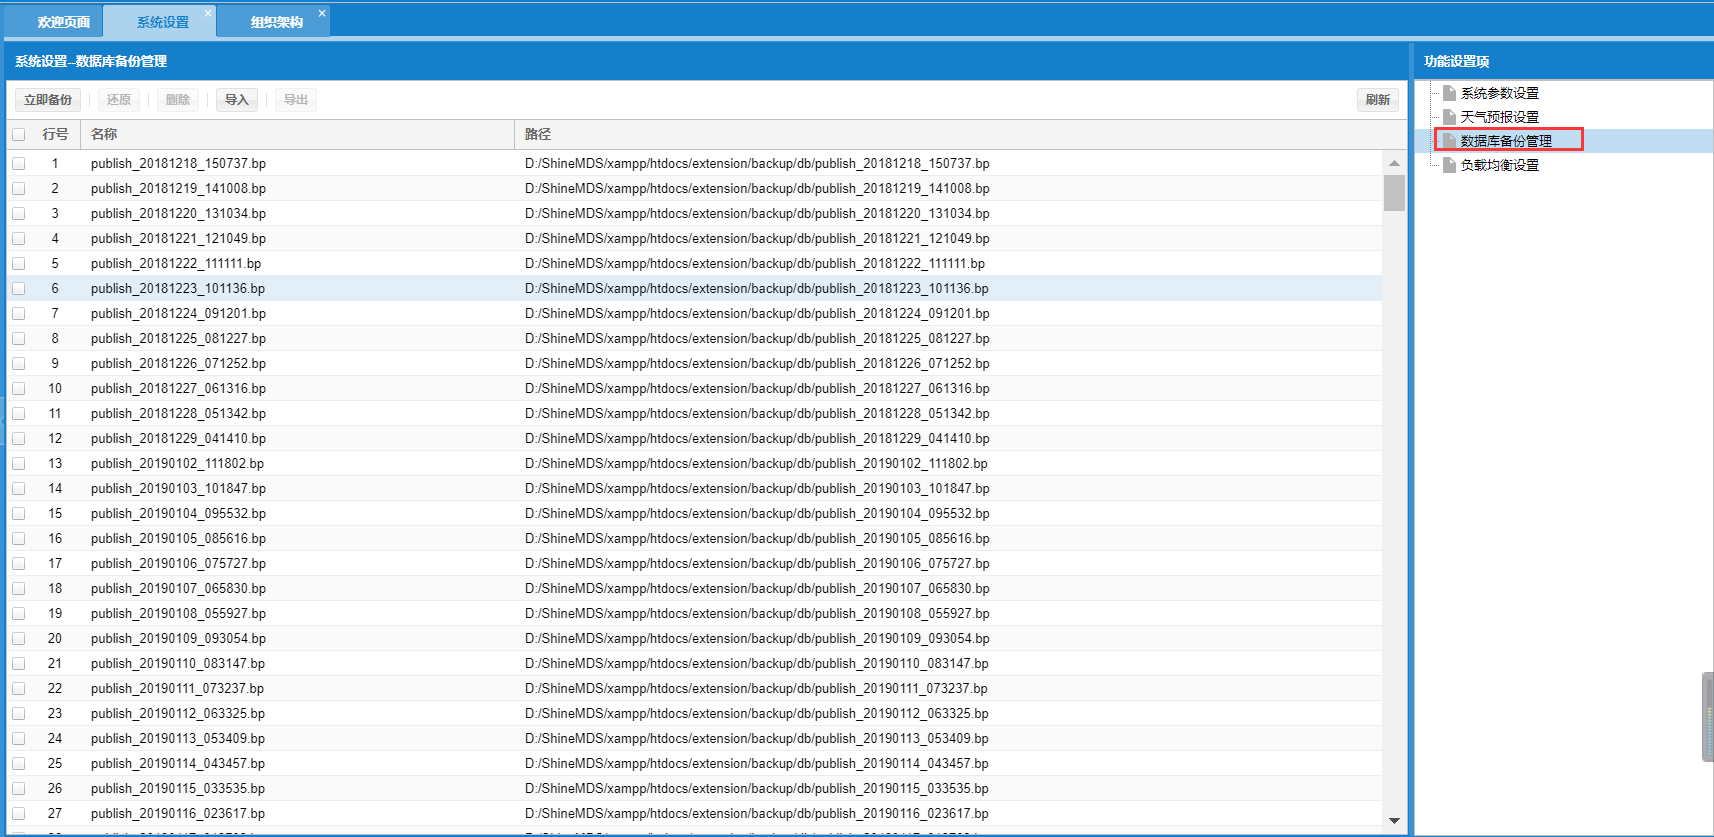Select publish_20190110_083147.bp in the name column

coord(178,663)
